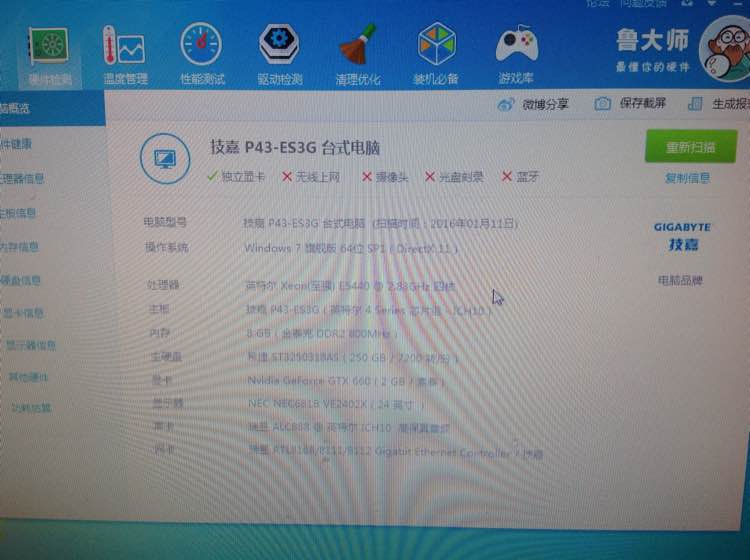Click the Xeon E5440 processor text
Image resolution: width=750 pixels, height=560 pixels.
click(x=350, y=286)
